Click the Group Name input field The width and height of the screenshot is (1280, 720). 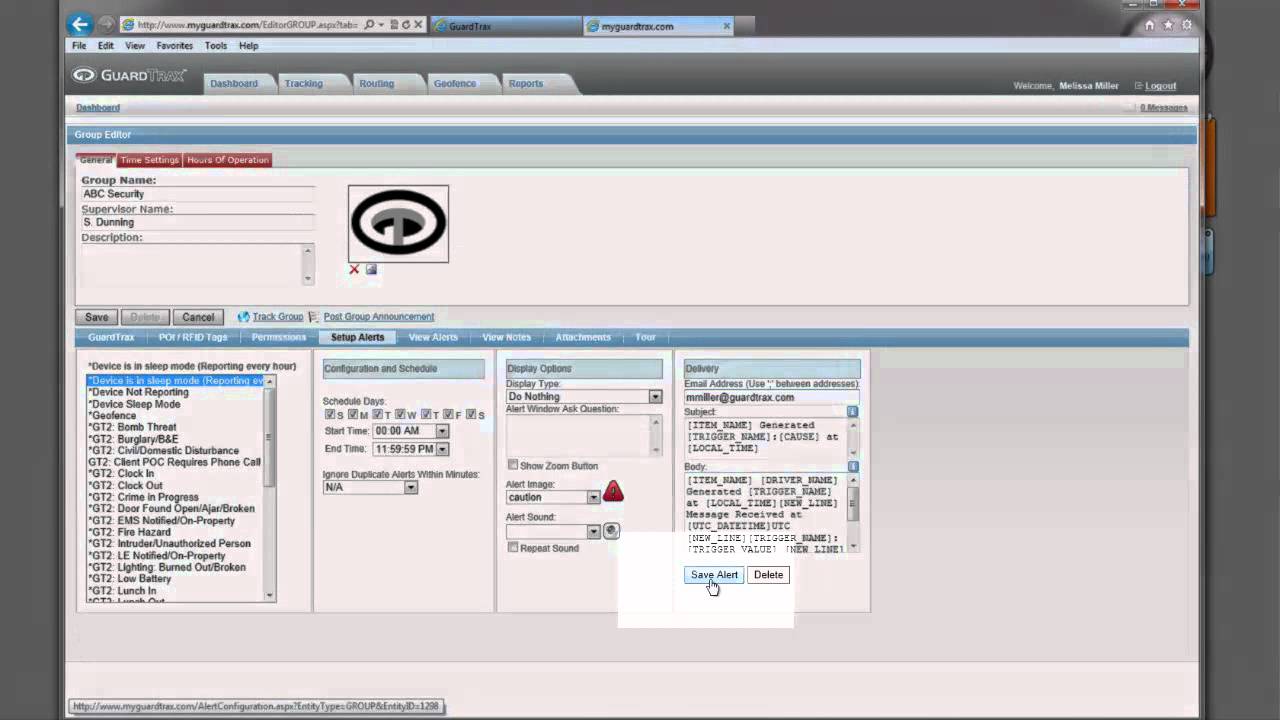coord(198,194)
